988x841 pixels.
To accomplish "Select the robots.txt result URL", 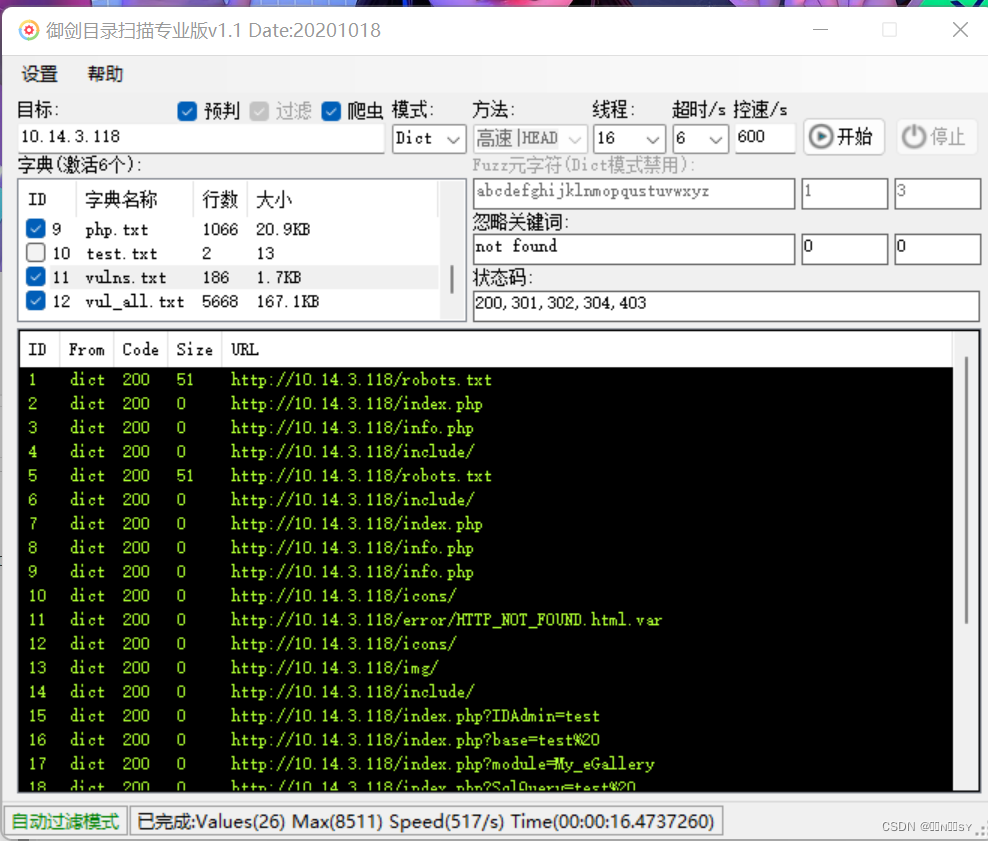I will coord(358,379).
